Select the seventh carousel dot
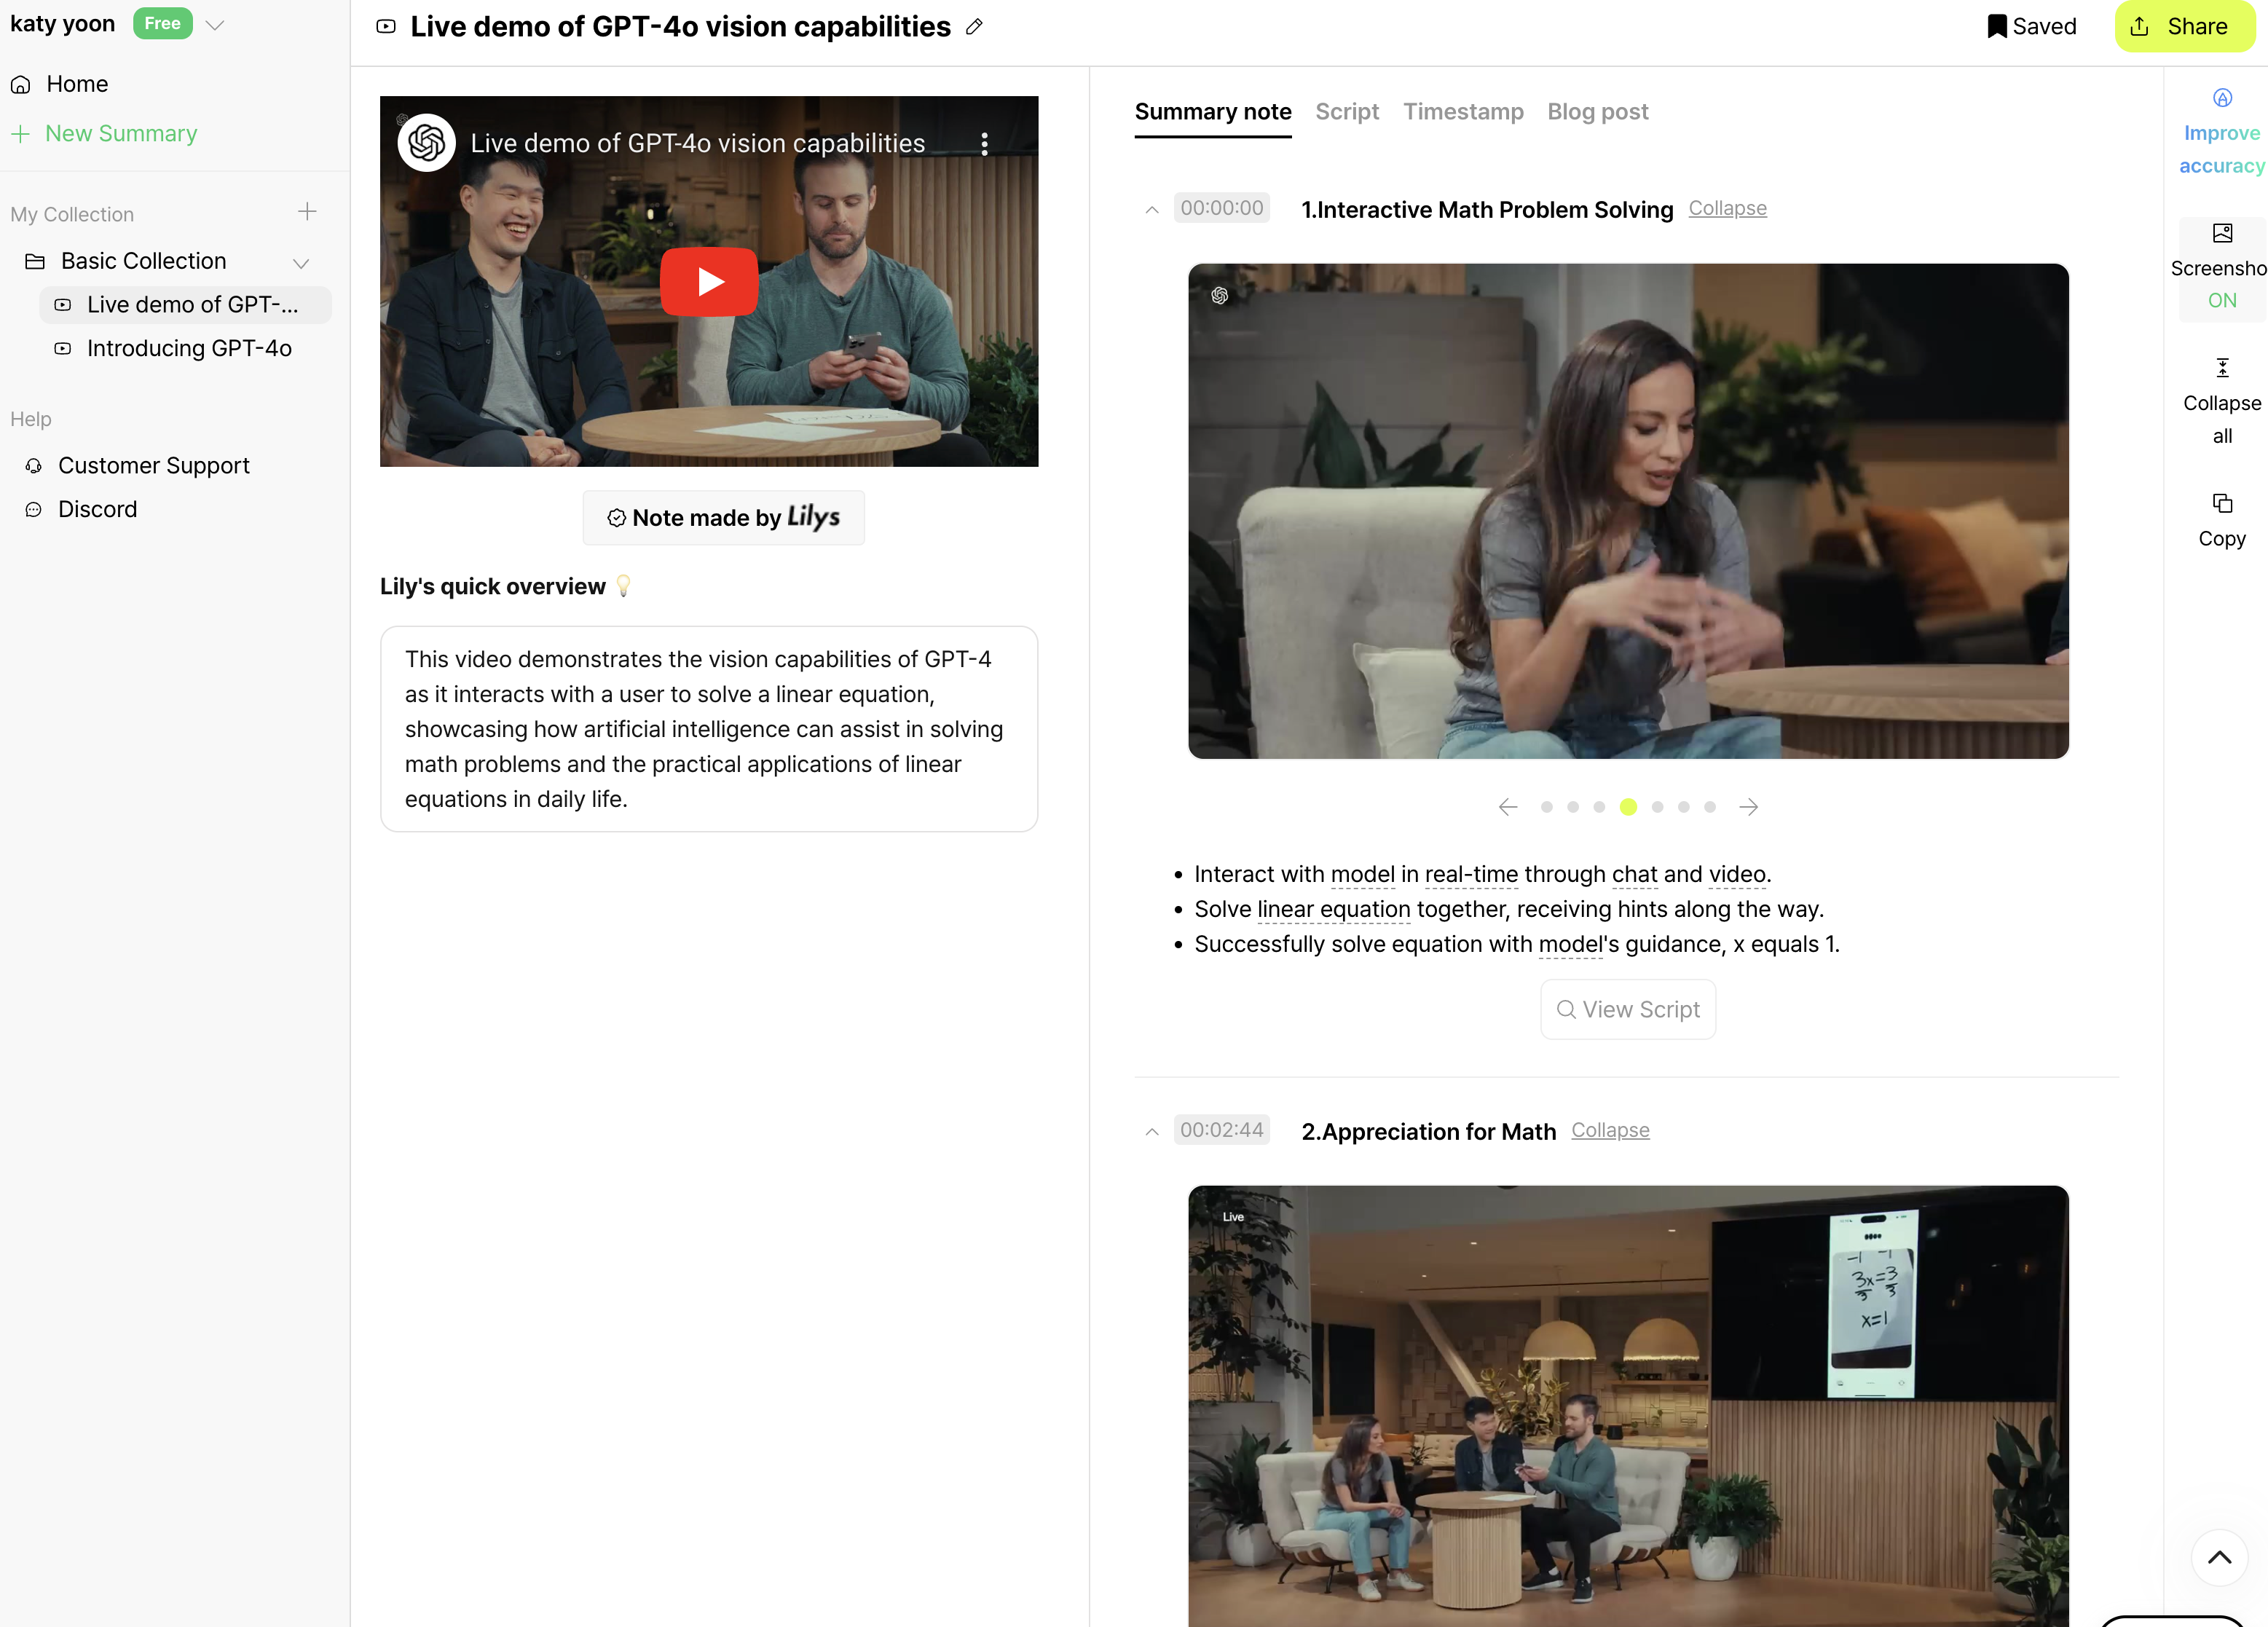 [x=1710, y=807]
